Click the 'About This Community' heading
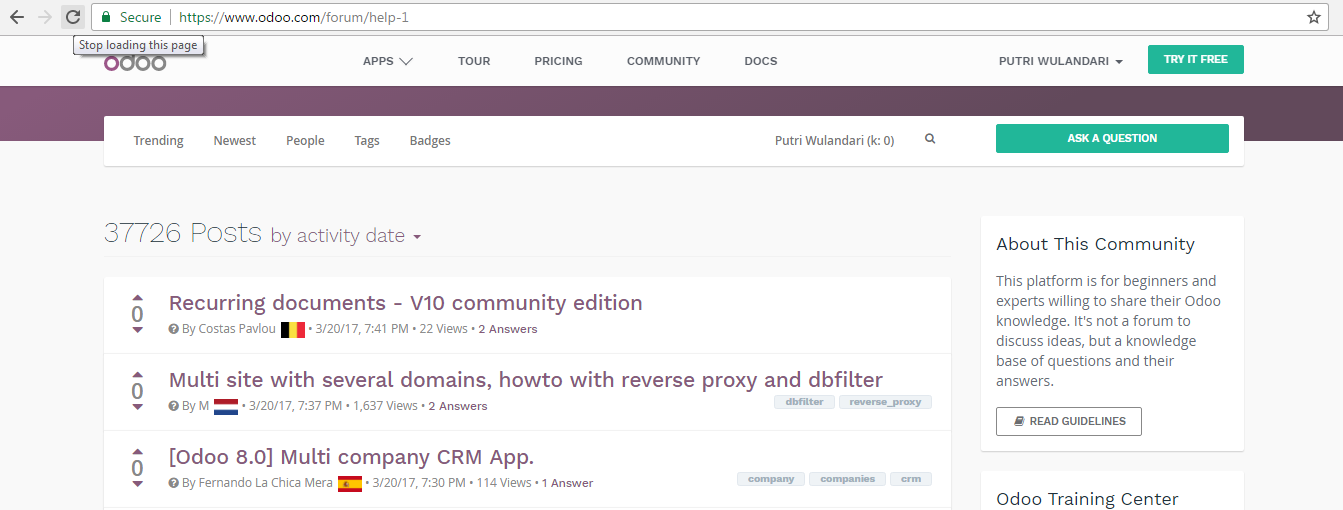1343x510 pixels. pos(1095,244)
